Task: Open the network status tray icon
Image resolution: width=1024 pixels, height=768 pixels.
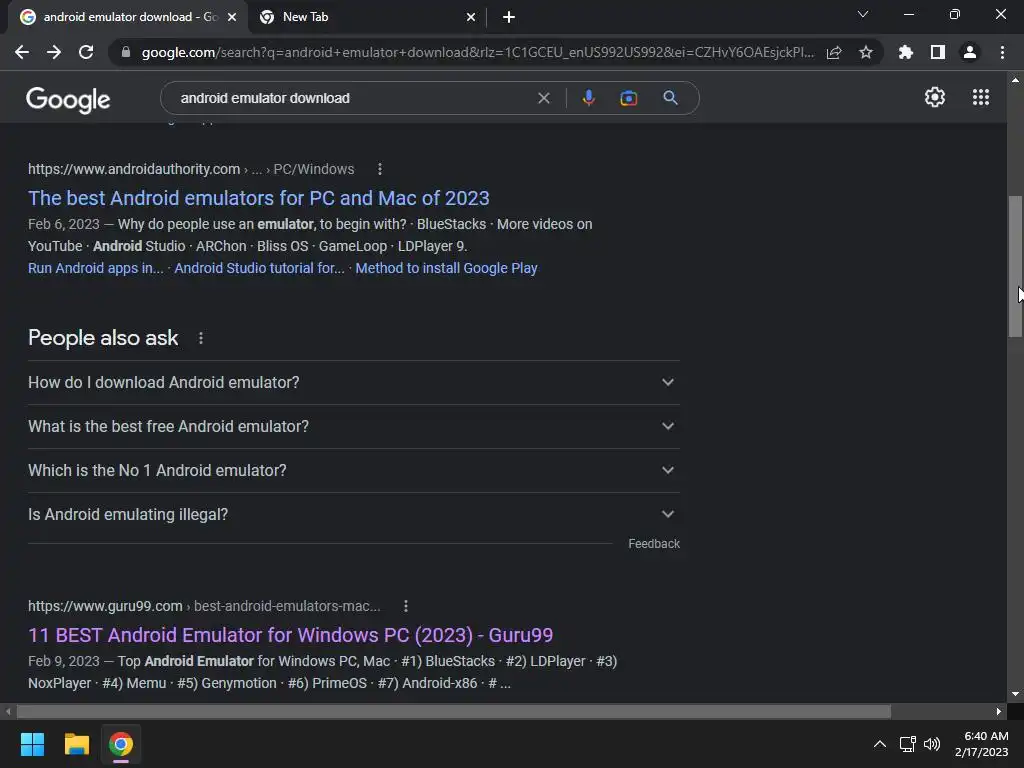Action: click(907, 744)
